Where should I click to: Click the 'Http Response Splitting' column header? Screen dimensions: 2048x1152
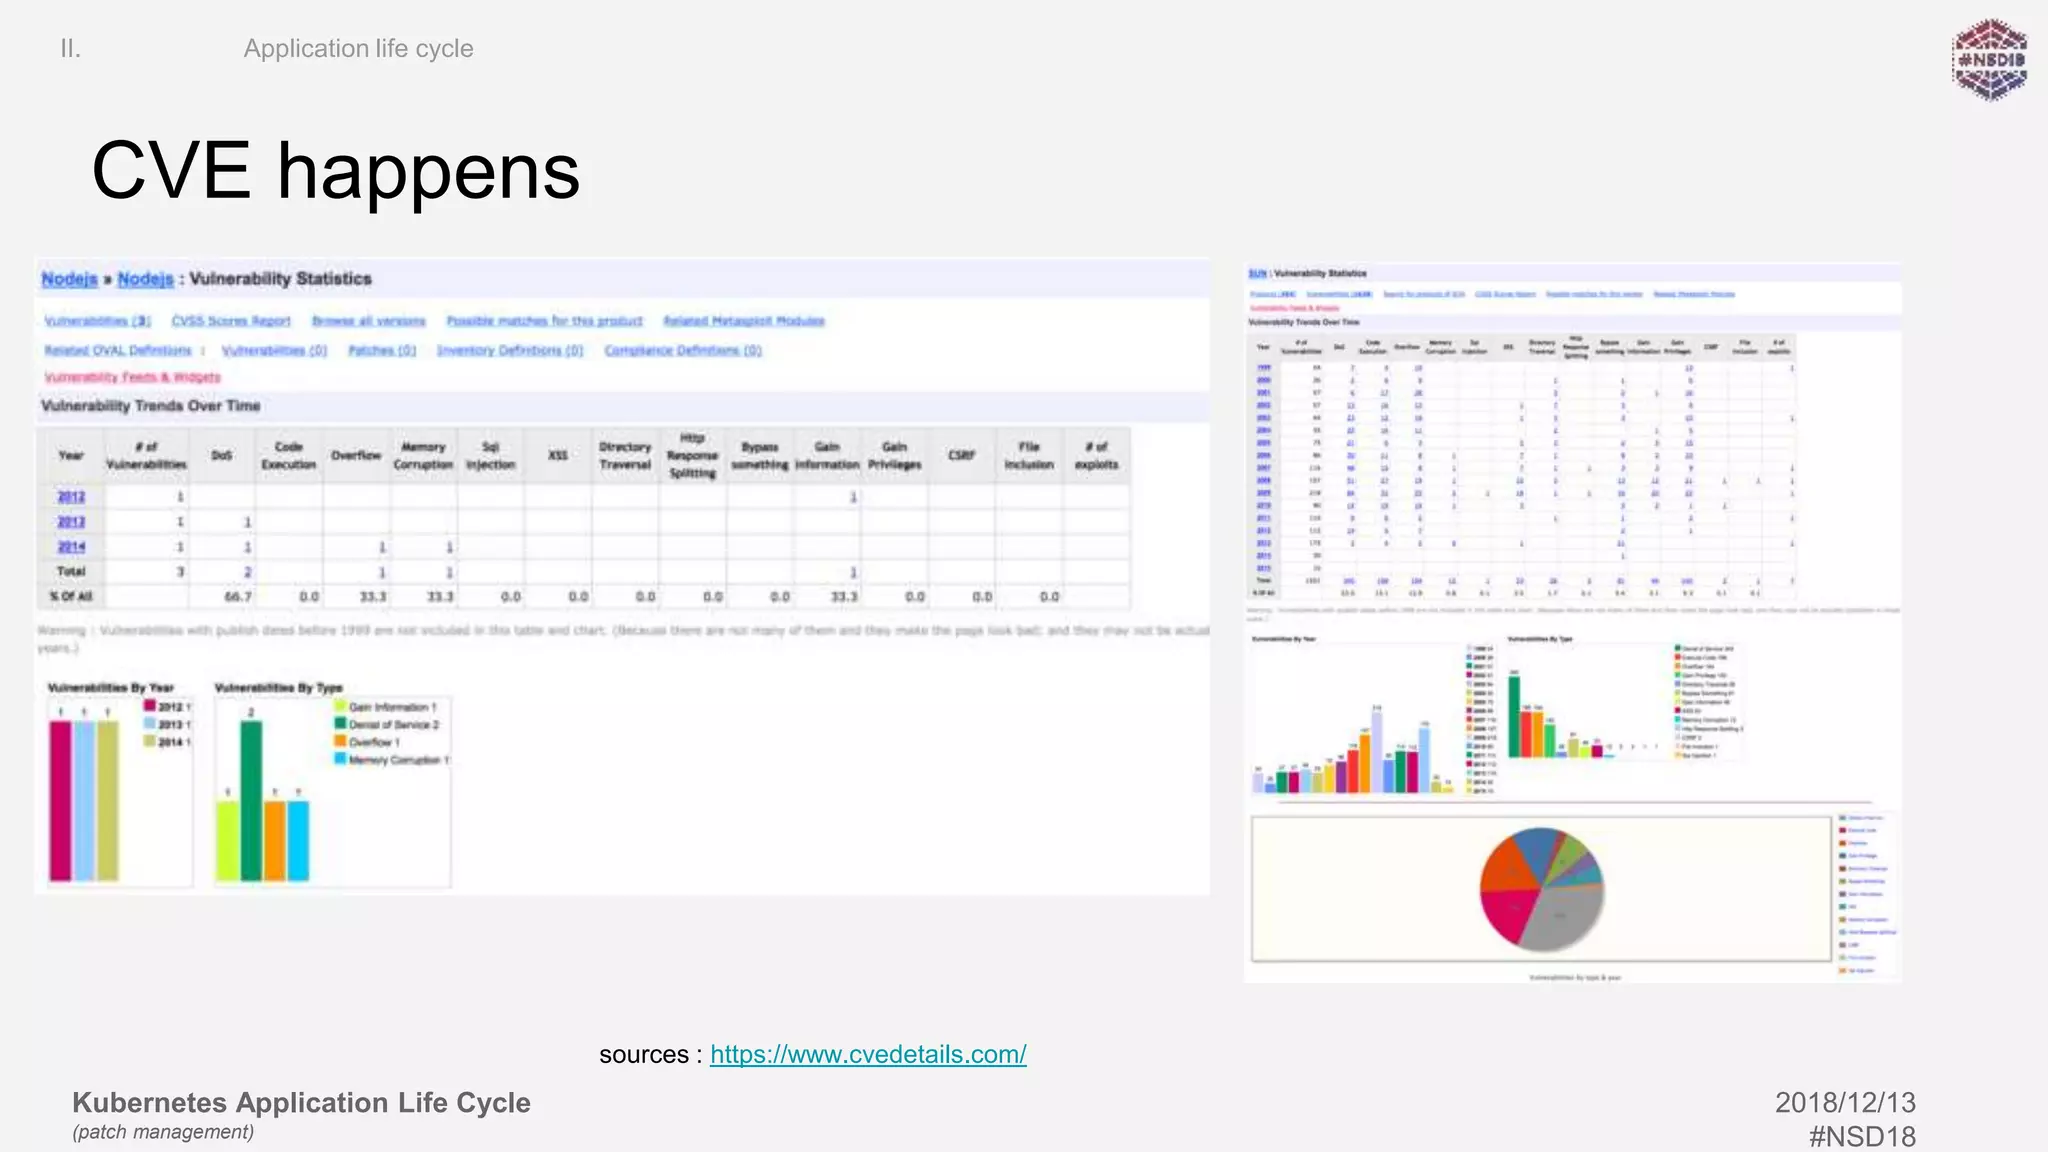pyautogui.click(x=693, y=456)
